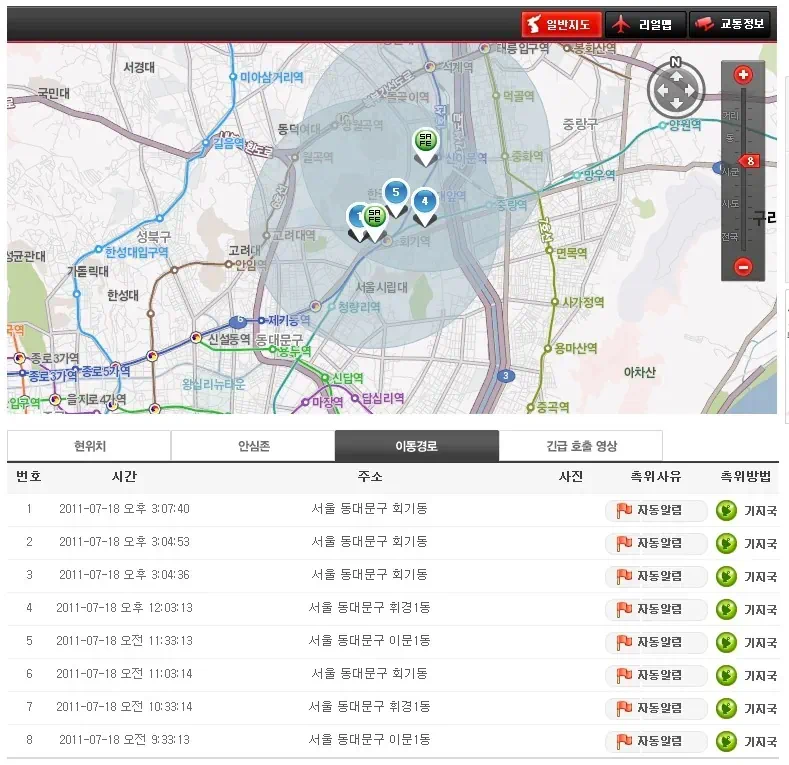Screen dimensions: 789x765
Task: Select row 5 address 이문1동 at 11:33:13
Action: (369, 641)
